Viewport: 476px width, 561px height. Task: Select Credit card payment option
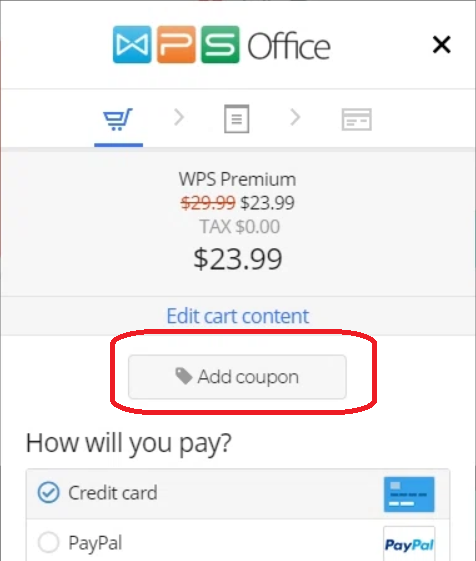pyautogui.click(x=238, y=494)
